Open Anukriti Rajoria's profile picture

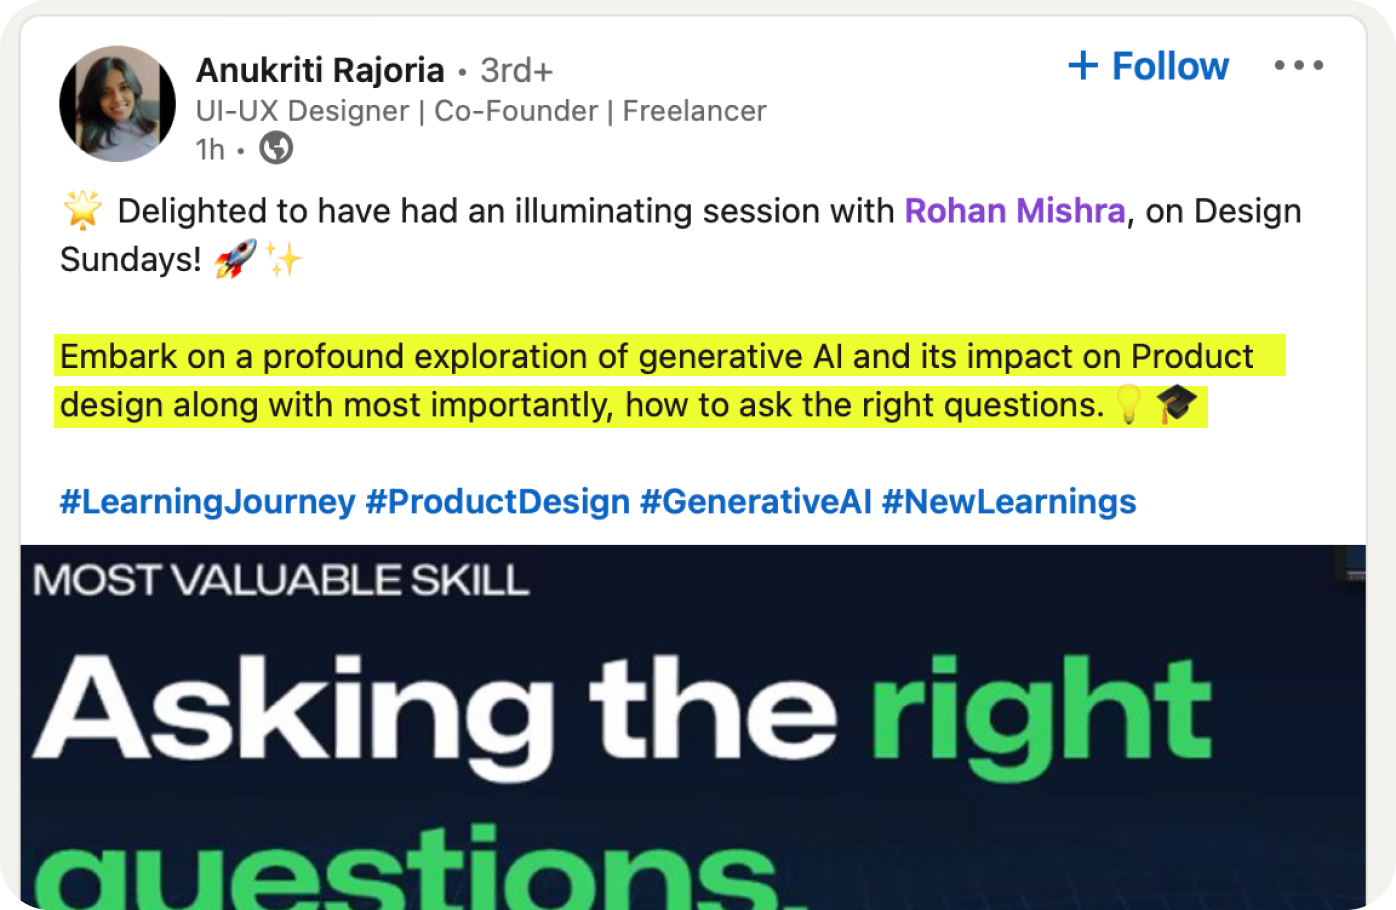(117, 103)
